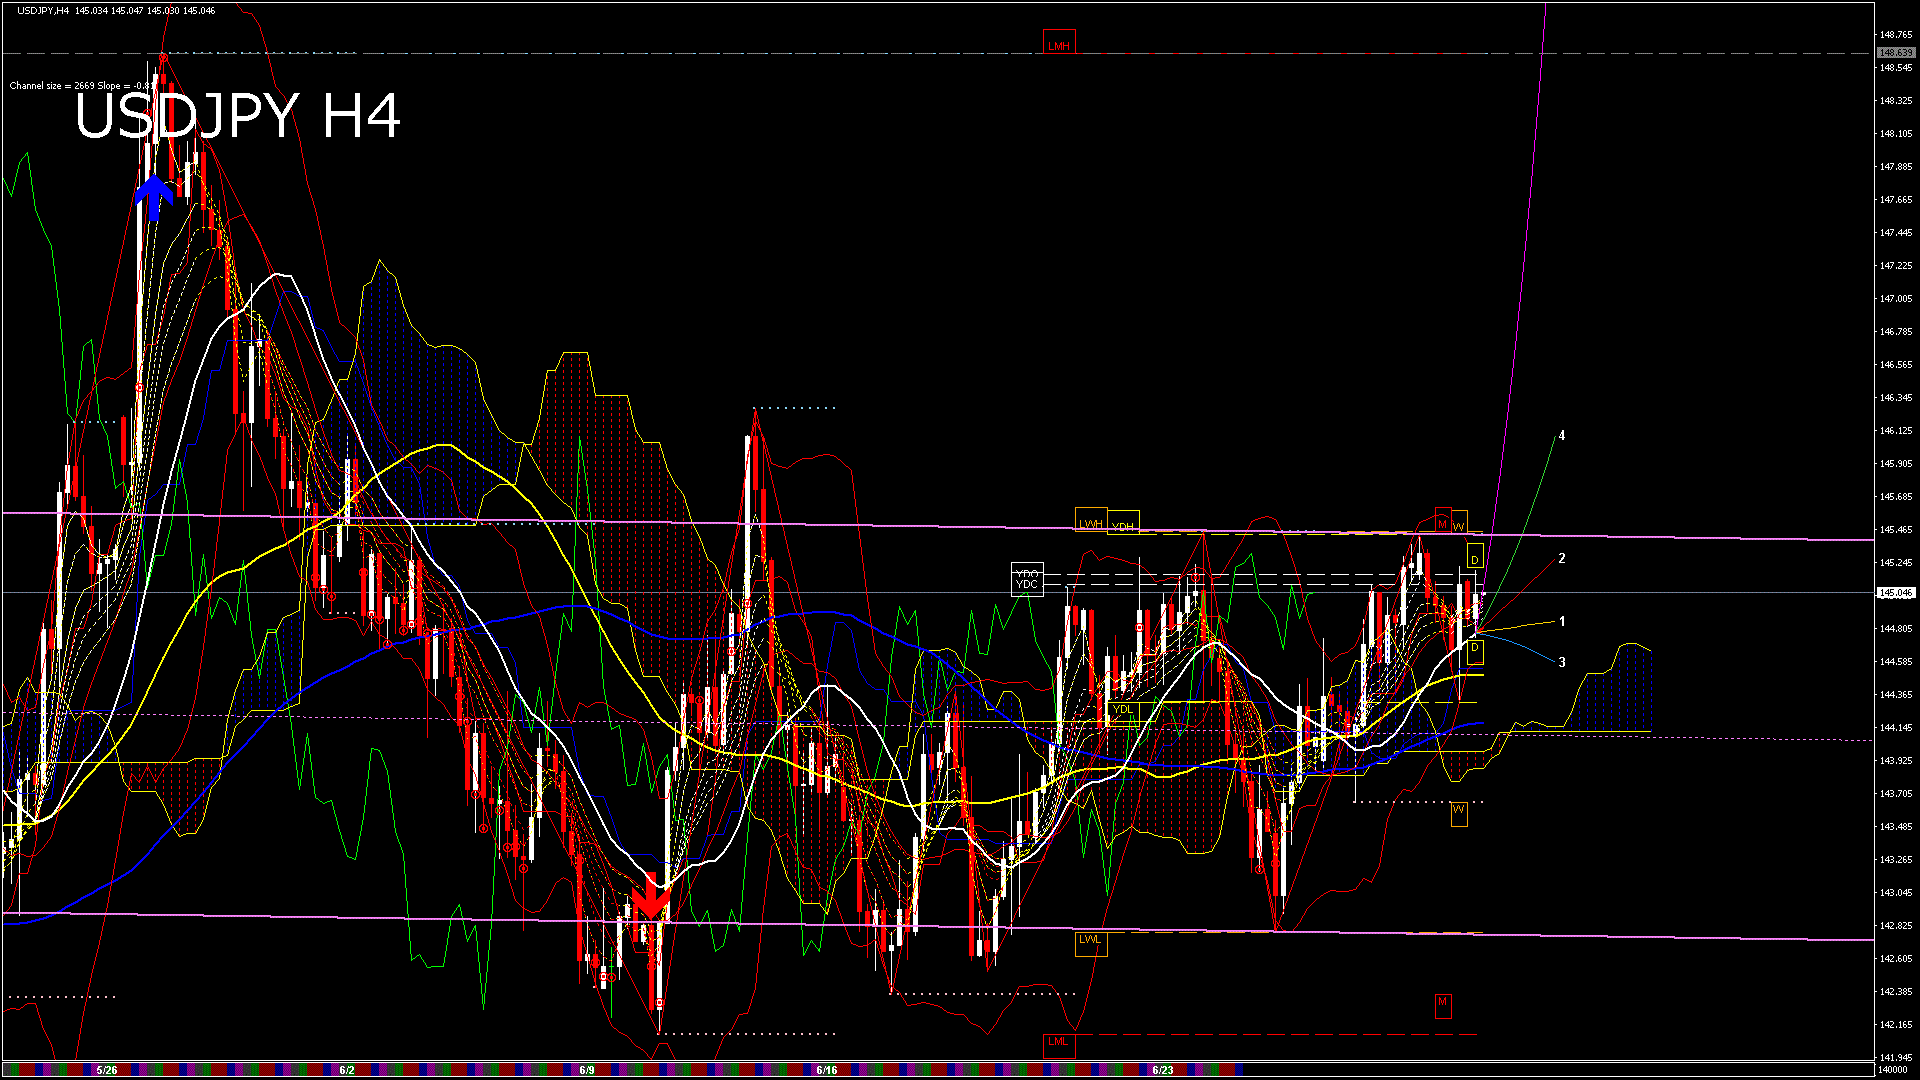Viewport: 1920px width, 1080px height.
Task: Select projection line label 1
Action: click(1562, 621)
